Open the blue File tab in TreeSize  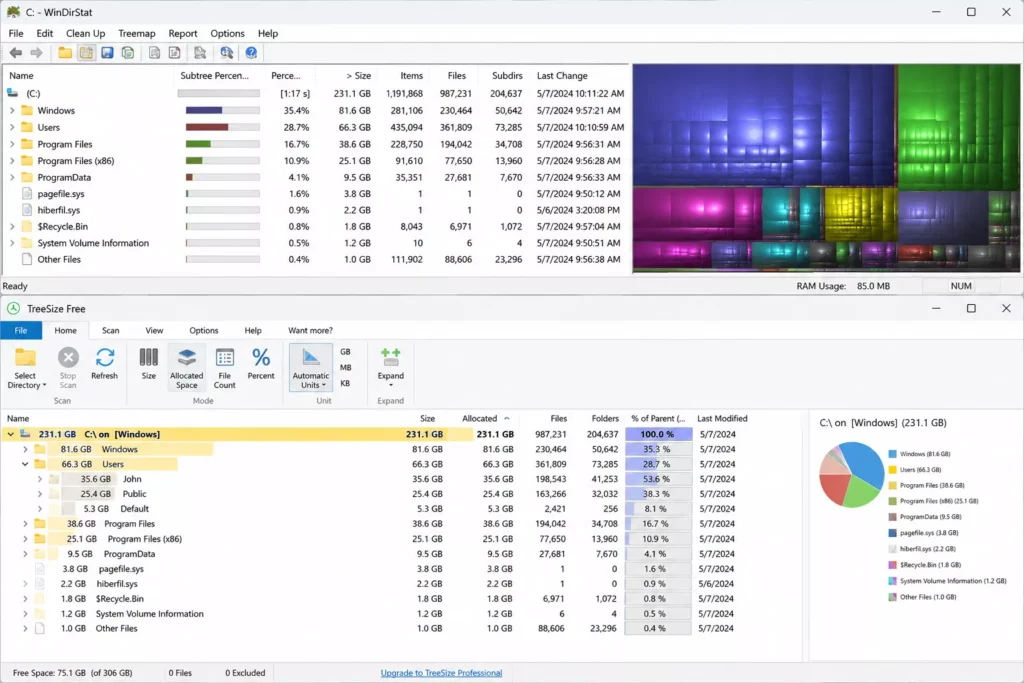21,330
